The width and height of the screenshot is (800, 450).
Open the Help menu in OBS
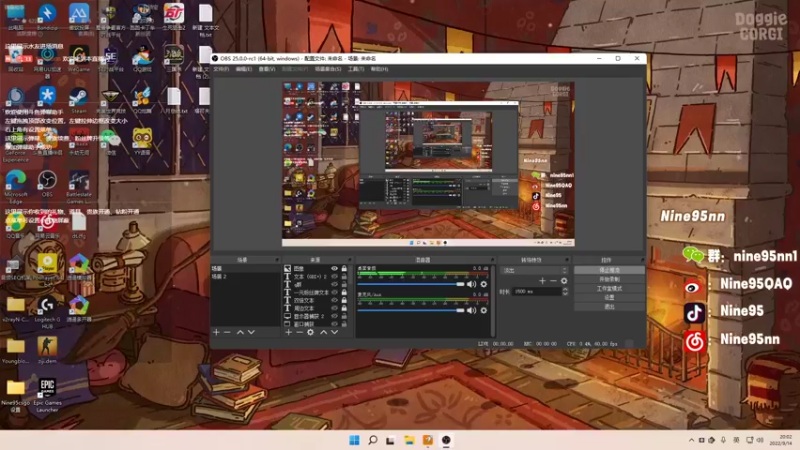pyautogui.click(x=380, y=69)
